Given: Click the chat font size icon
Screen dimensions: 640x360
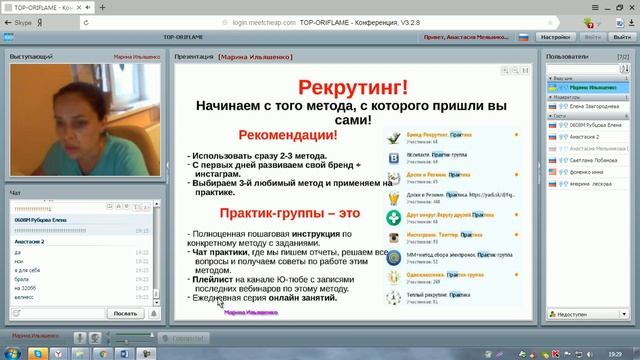Looking at the screenshot, I should point(136,207).
